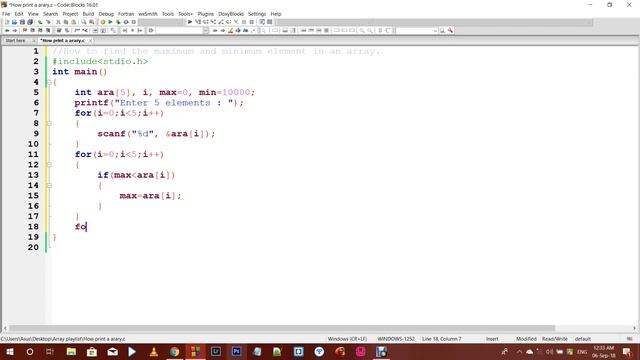Click the Jump back arrow icon
Image resolution: width=640 pixels, height=360 pixels.
point(7,31)
